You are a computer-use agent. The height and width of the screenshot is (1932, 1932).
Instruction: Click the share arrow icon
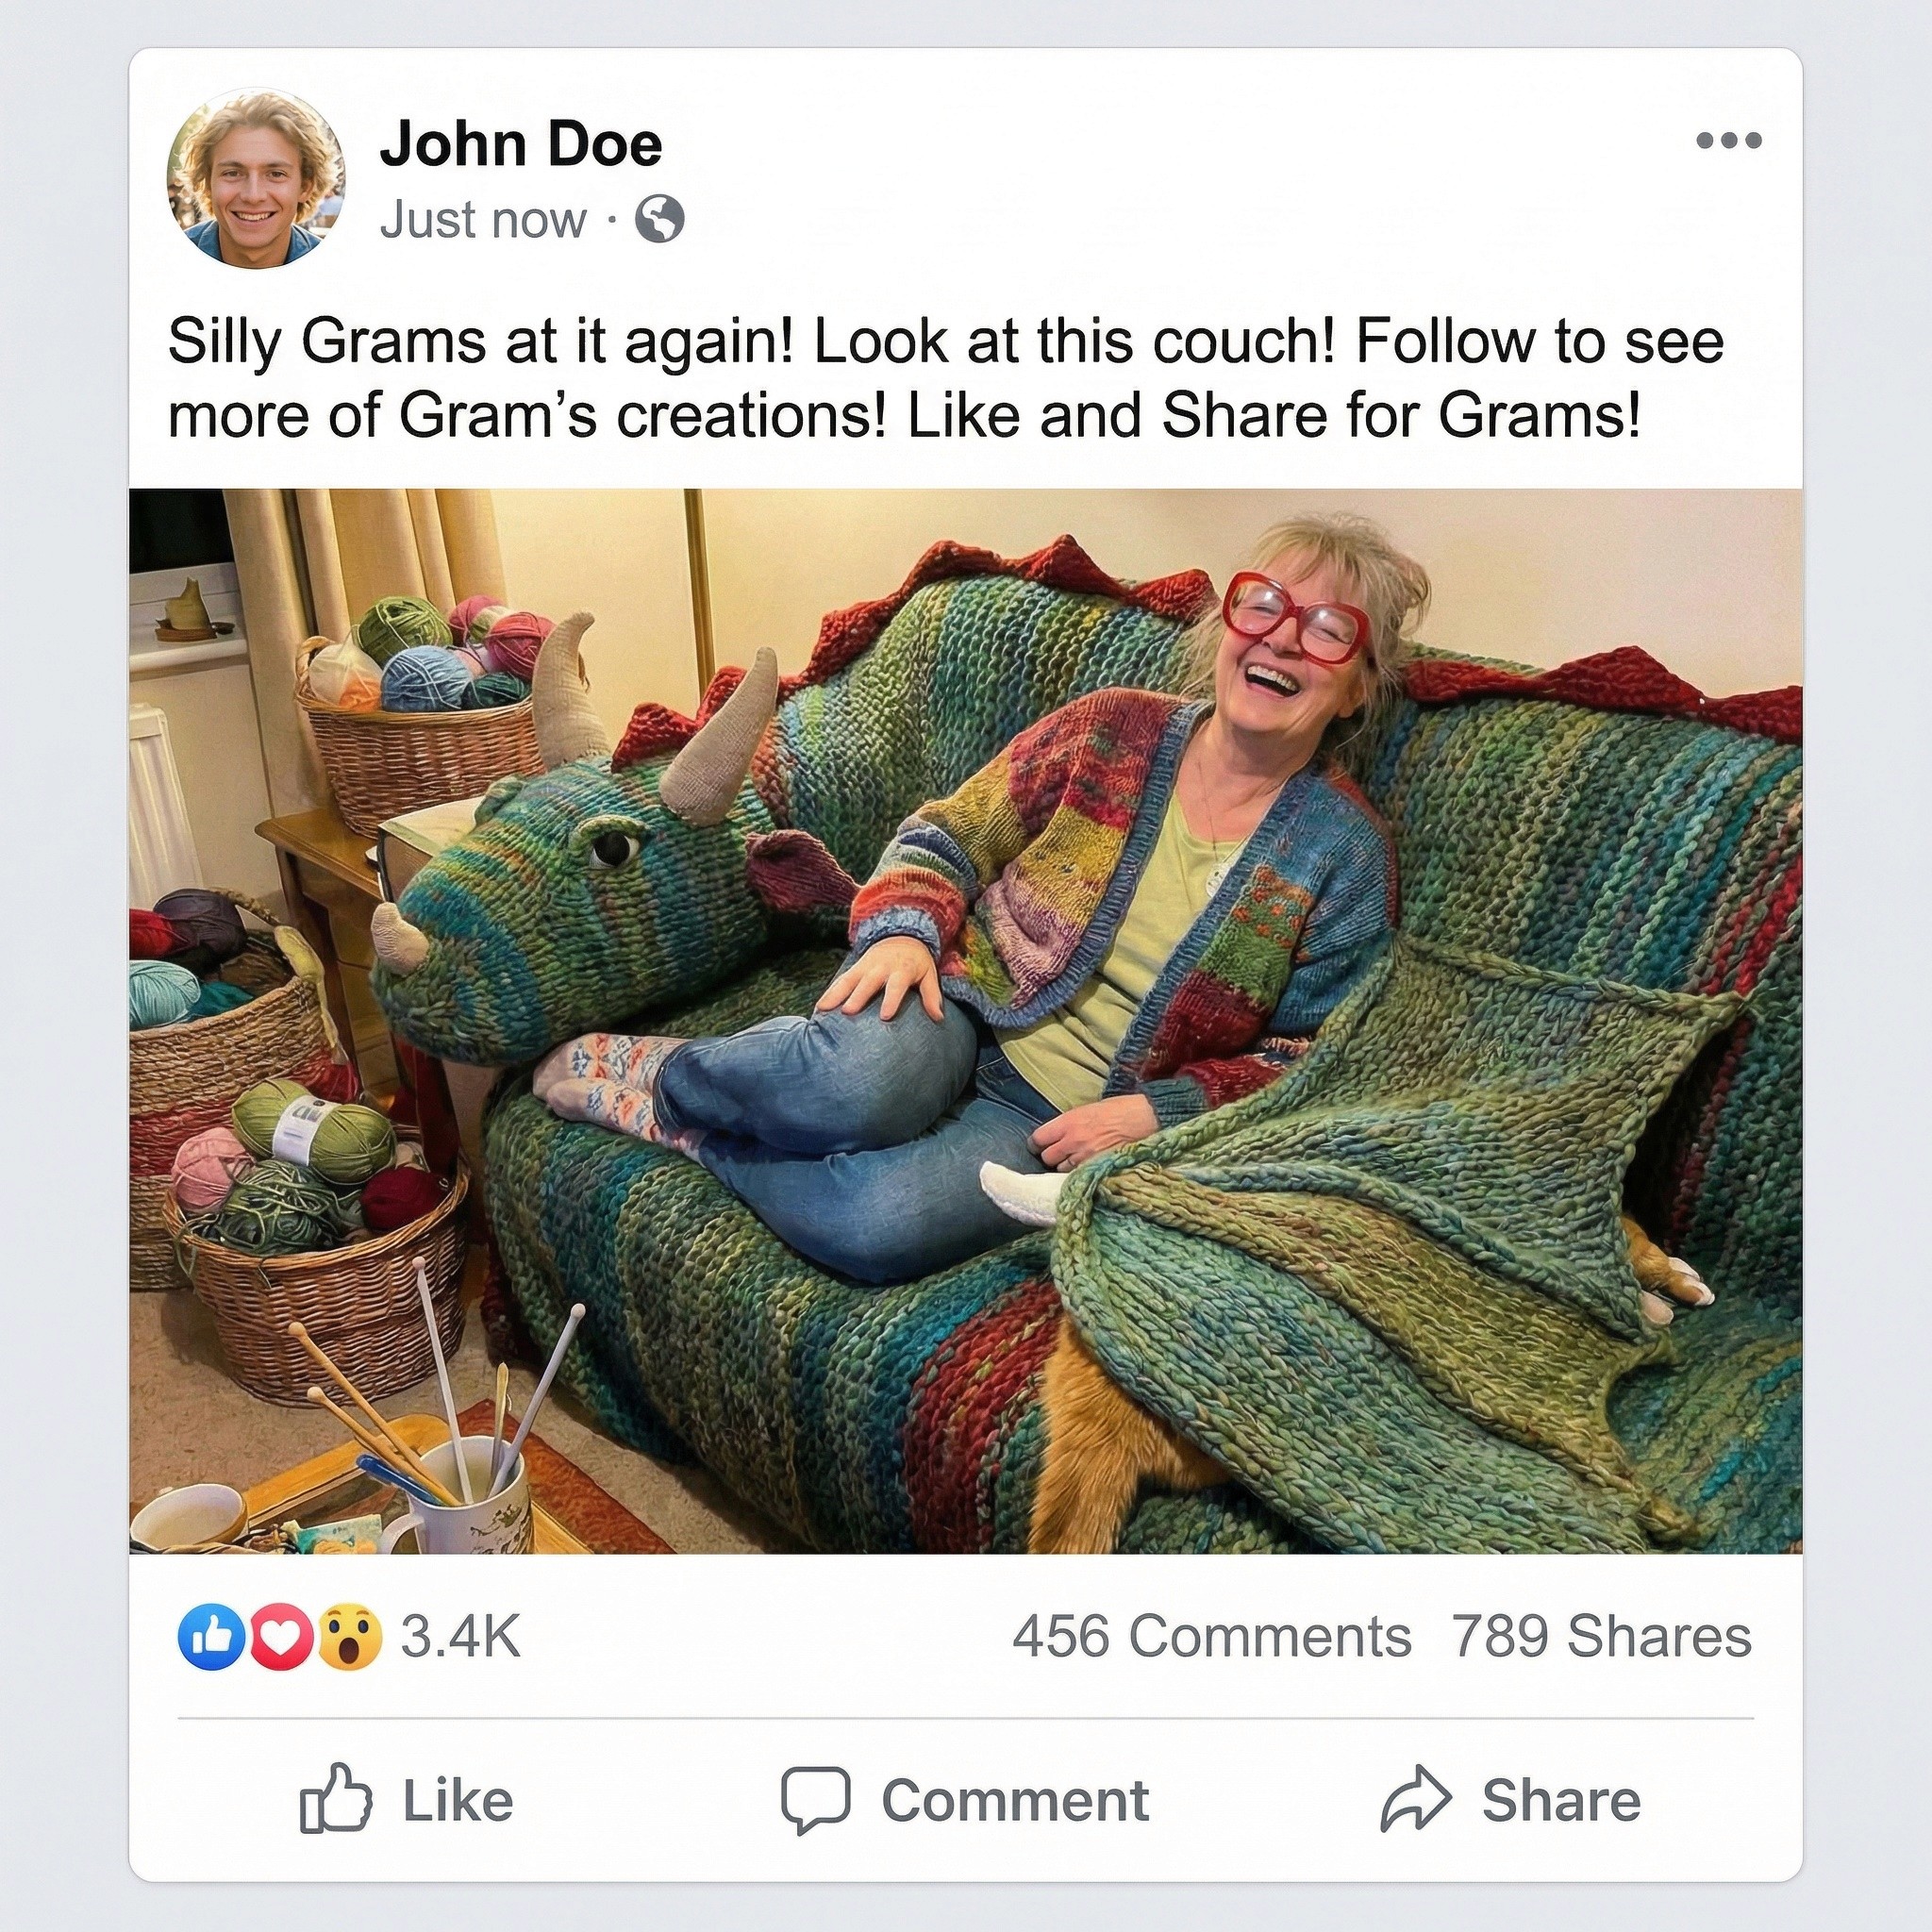[1416, 1799]
